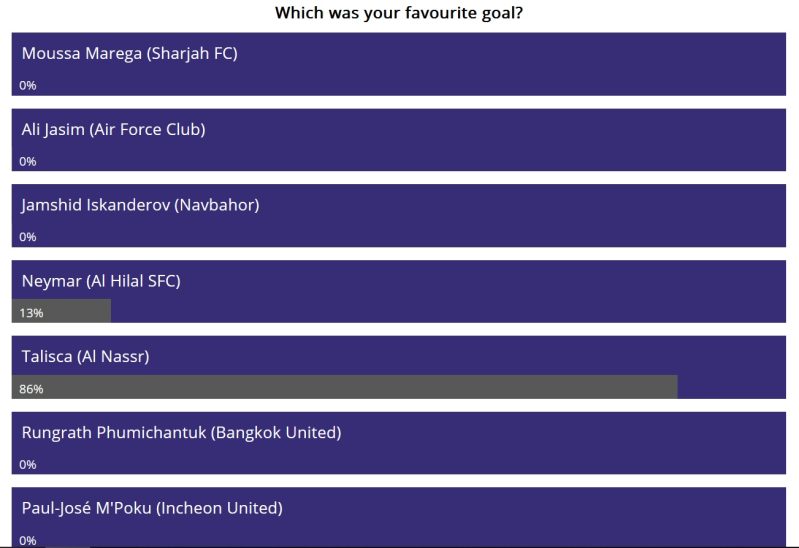Image resolution: width=799 pixels, height=548 pixels.
Task: Click the grey 13% result bar
Action: 61,311
